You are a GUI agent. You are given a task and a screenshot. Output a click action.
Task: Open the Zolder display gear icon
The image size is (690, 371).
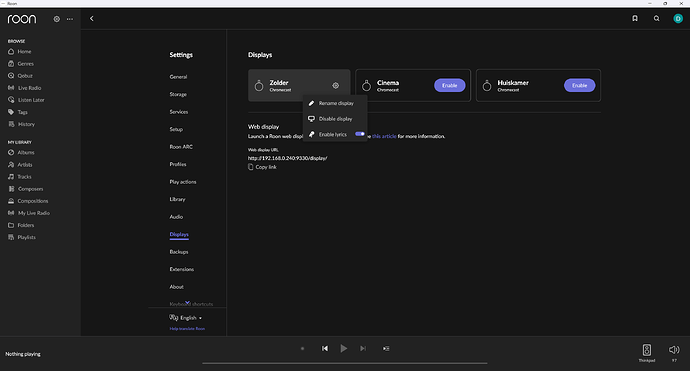point(336,85)
